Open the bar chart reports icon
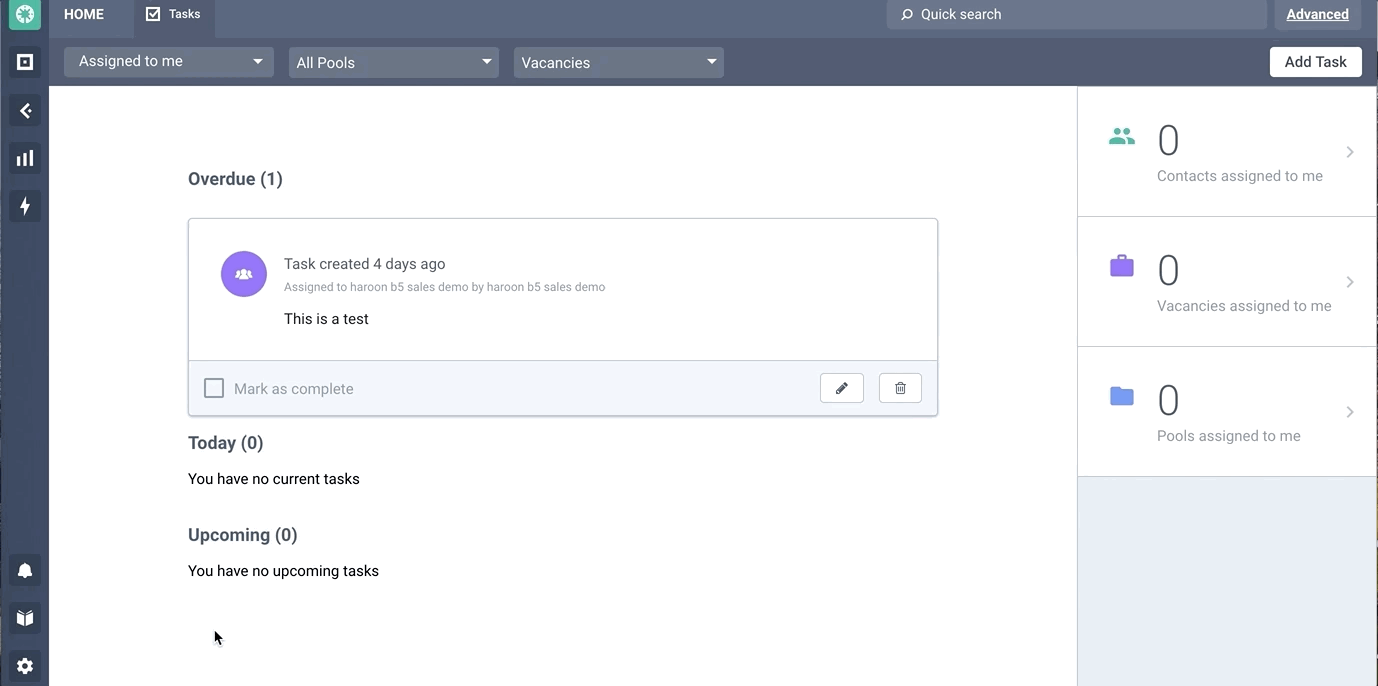 point(25,158)
